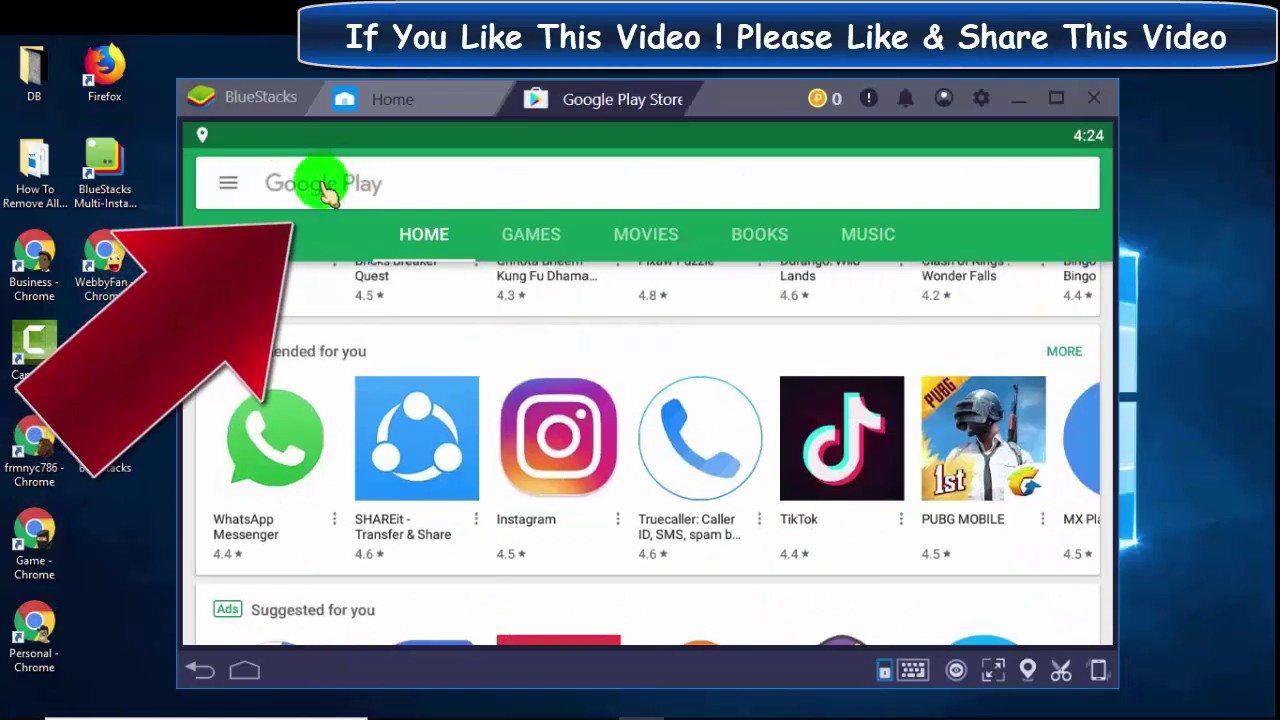Click the location pin in status bar

(202, 135)
